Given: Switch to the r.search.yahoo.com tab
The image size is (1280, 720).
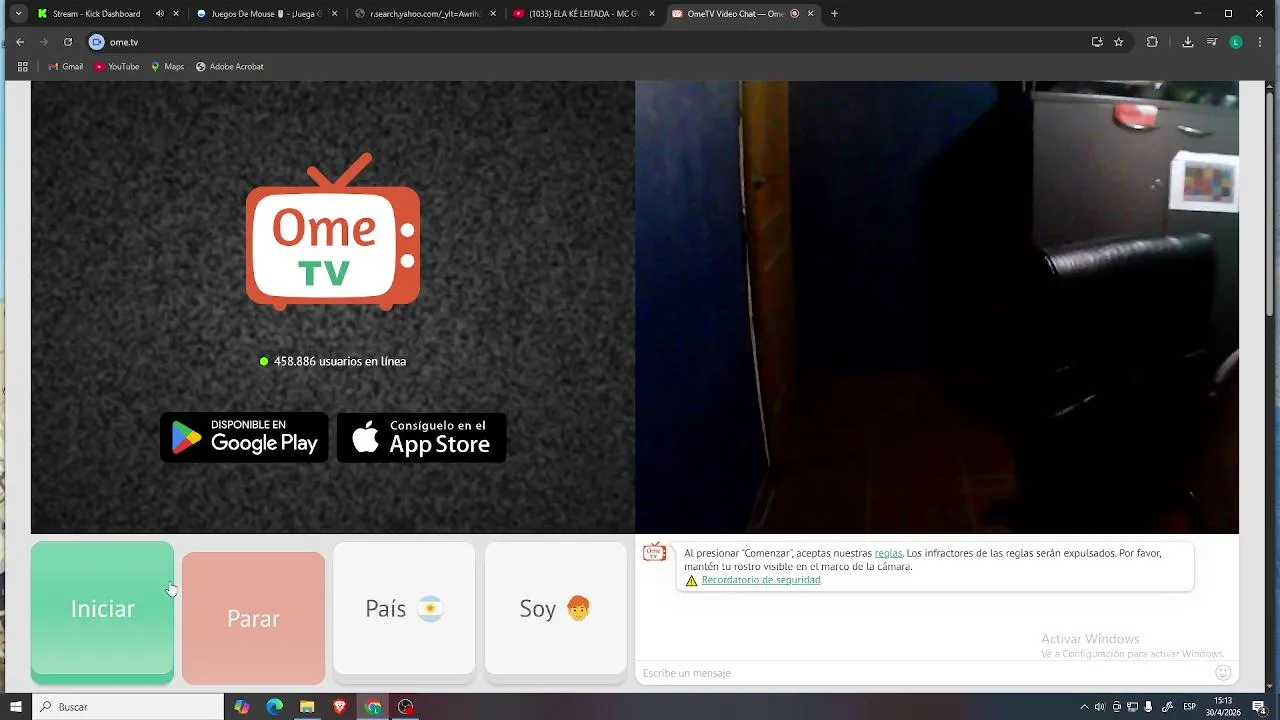Looking at the screenshot, I should (425, 14).
